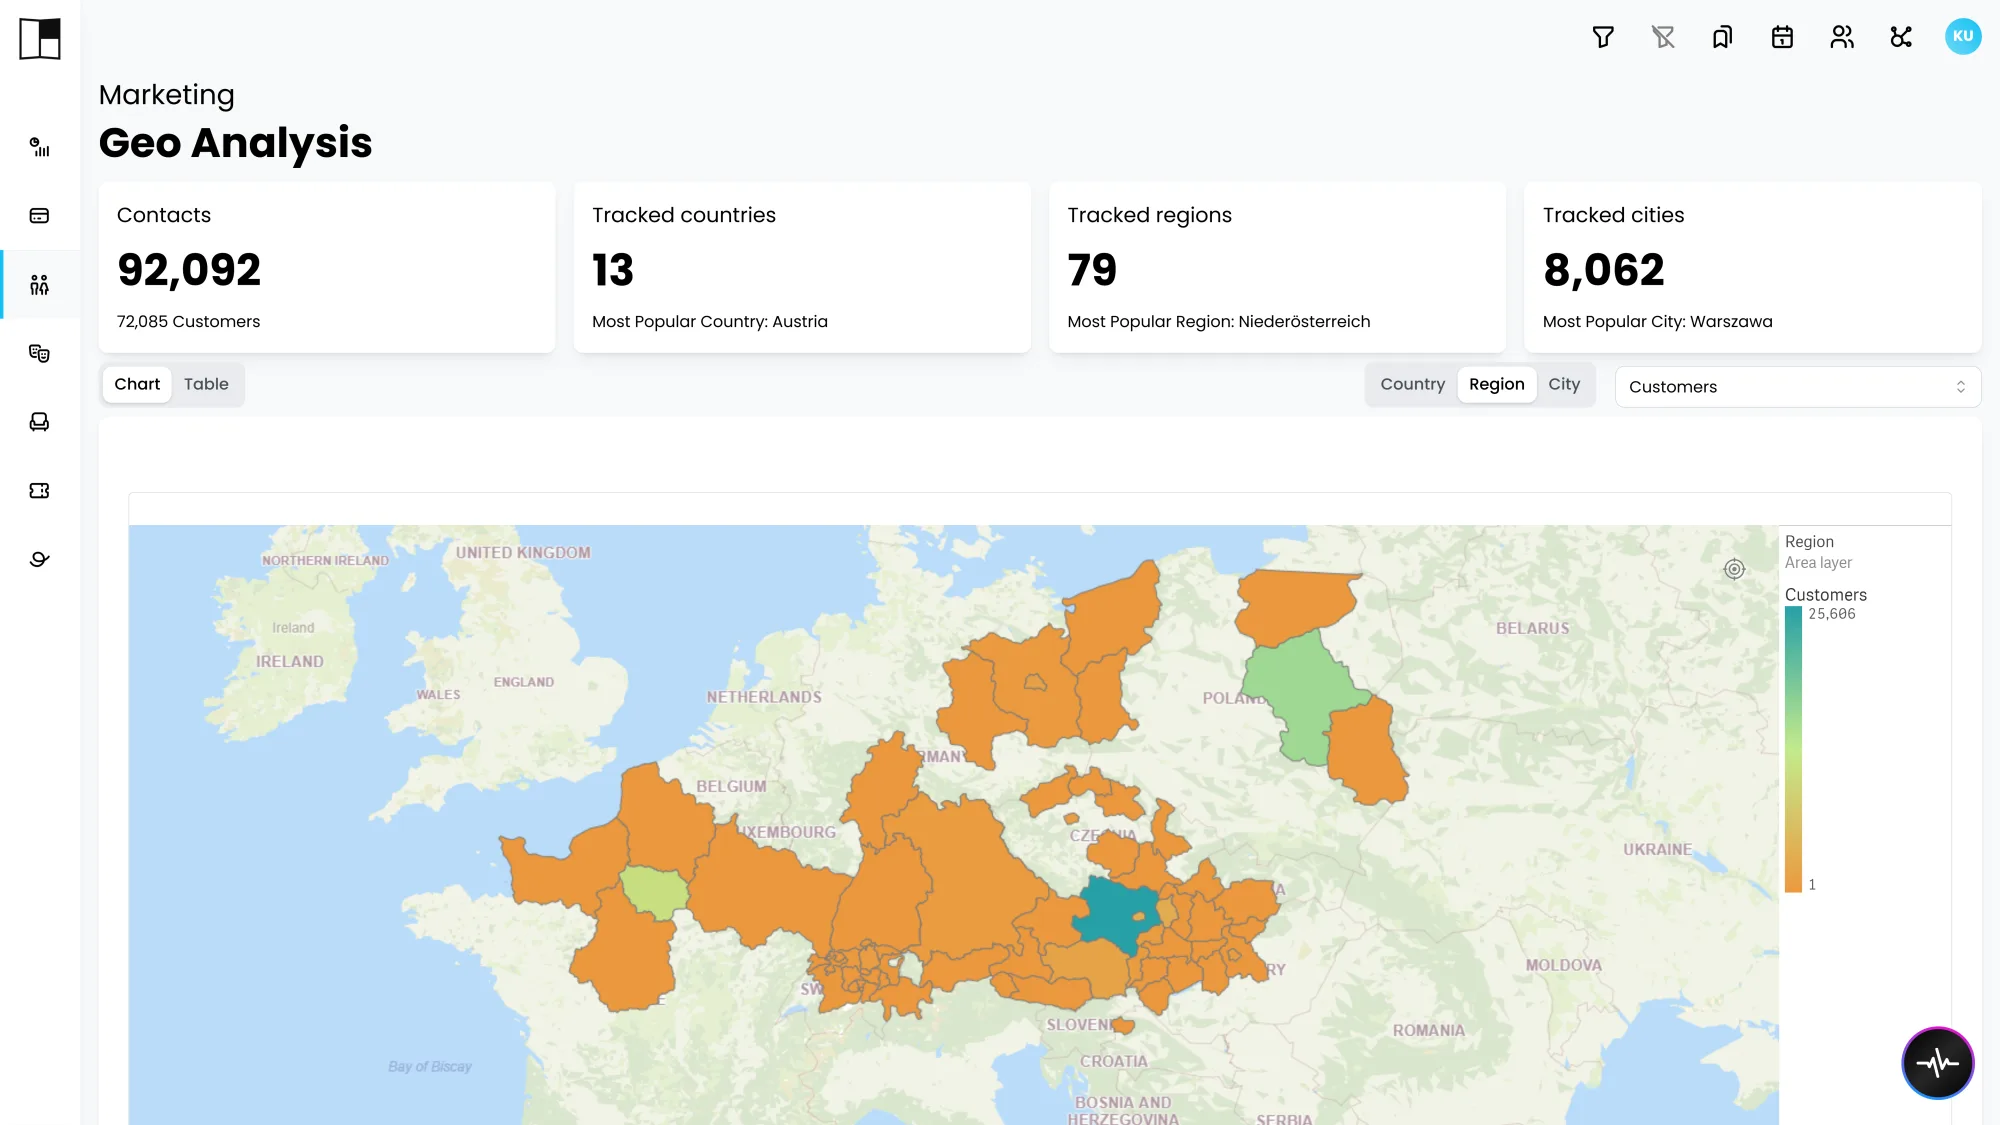Image resolution: width=2000 pixels, height=1125 pixels.
Task: Click the Tracked regions card
Action: pyautogui.click(x=1277, y=267)
